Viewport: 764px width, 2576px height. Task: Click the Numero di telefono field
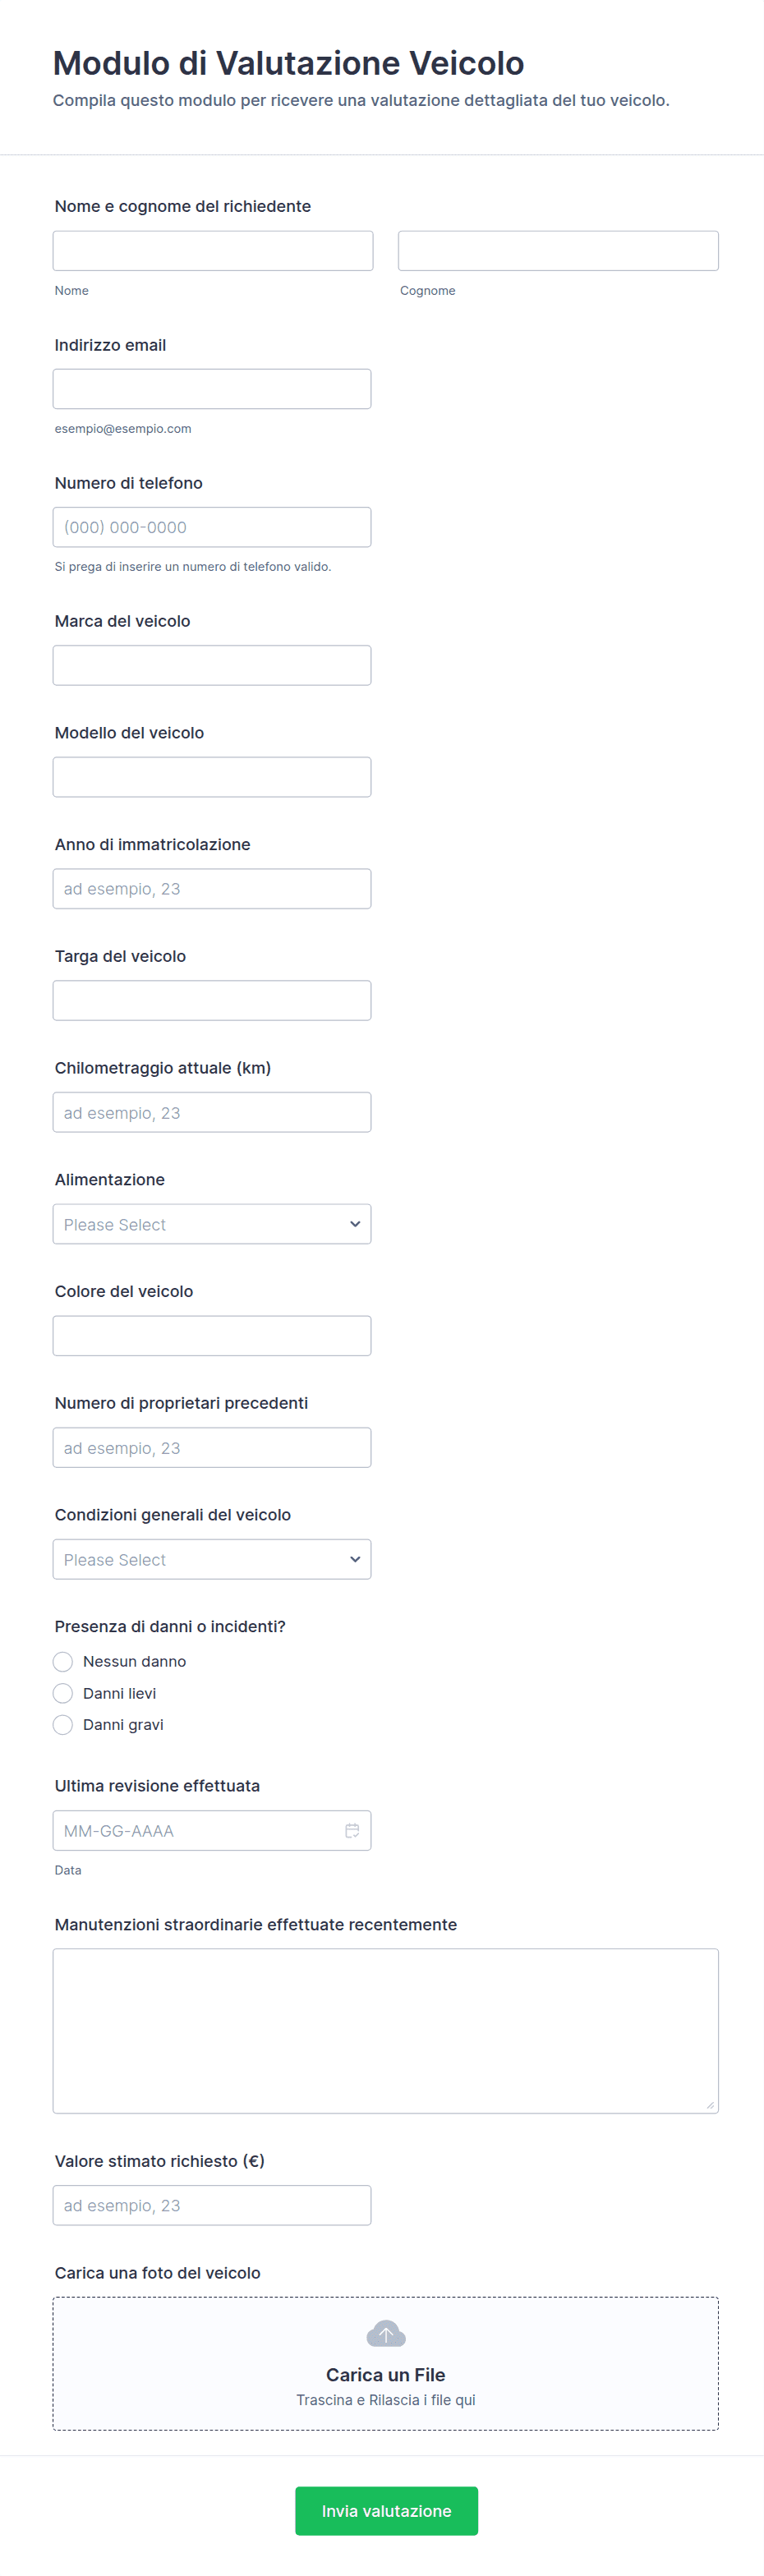click(x=212, y=527)
